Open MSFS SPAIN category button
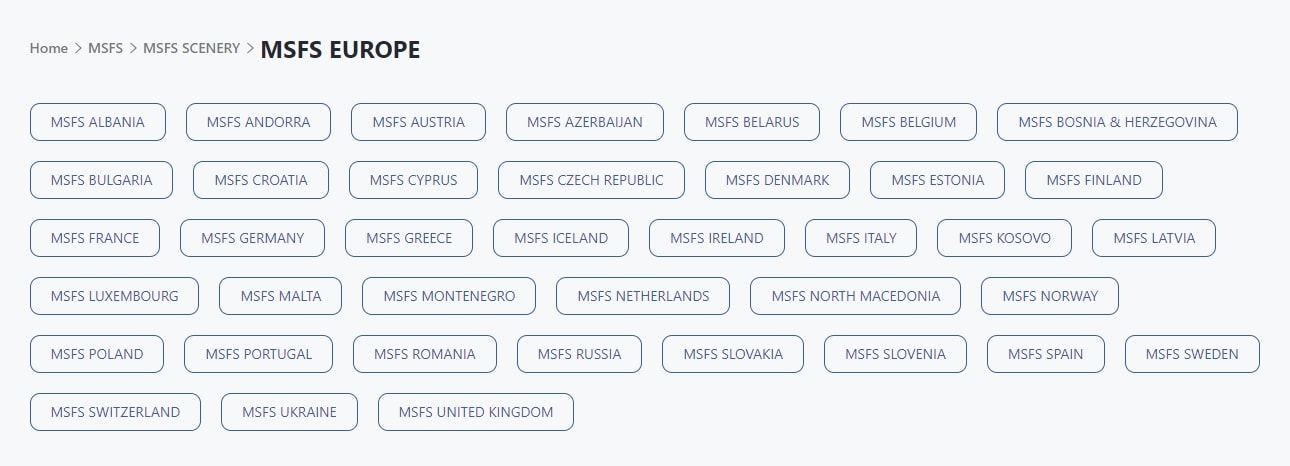Image resolution: width=1290 pixels, height=466 pixels. point(1045,354)
